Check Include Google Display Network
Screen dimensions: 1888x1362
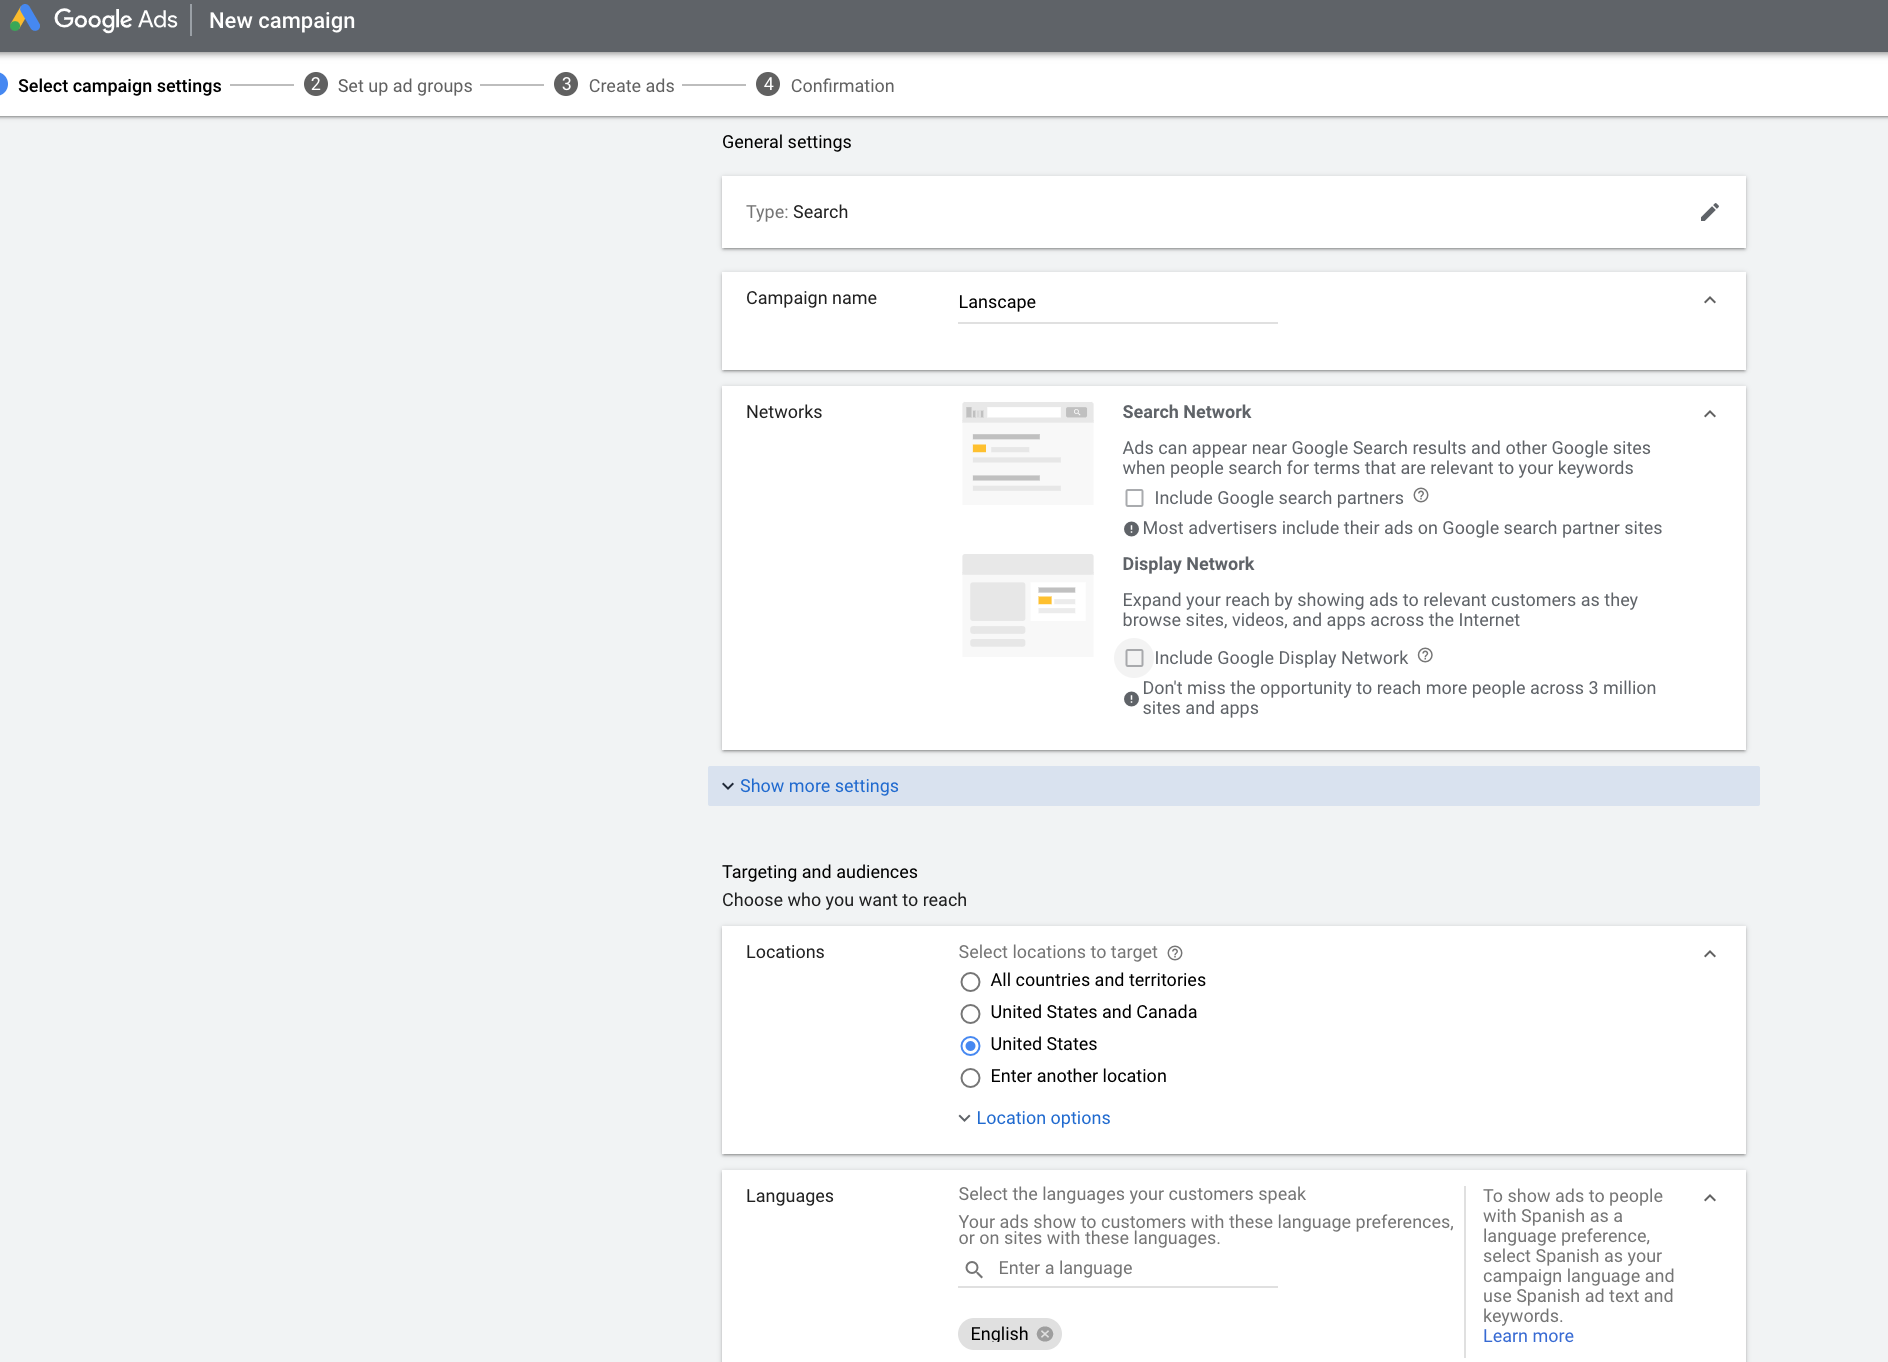(1134, 658)
